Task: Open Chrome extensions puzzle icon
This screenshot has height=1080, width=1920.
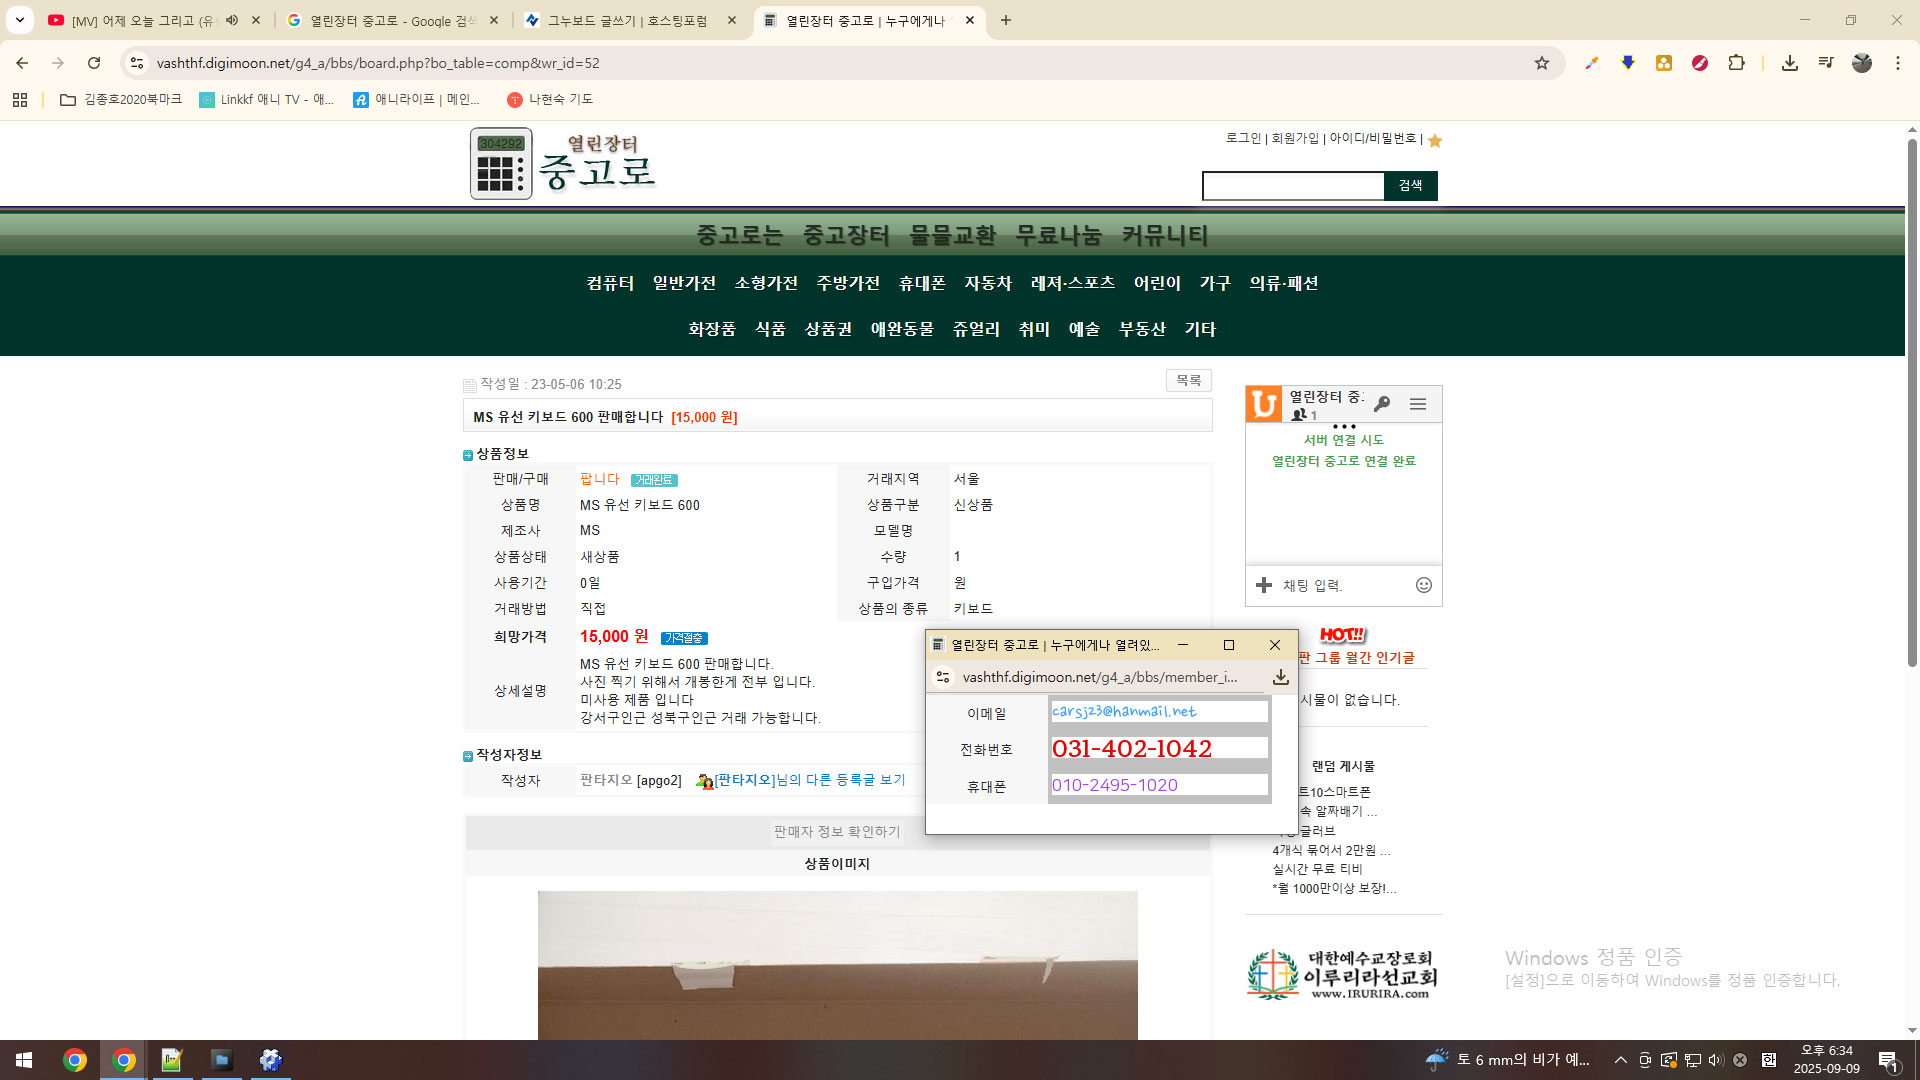Action: pos(1736,63)
